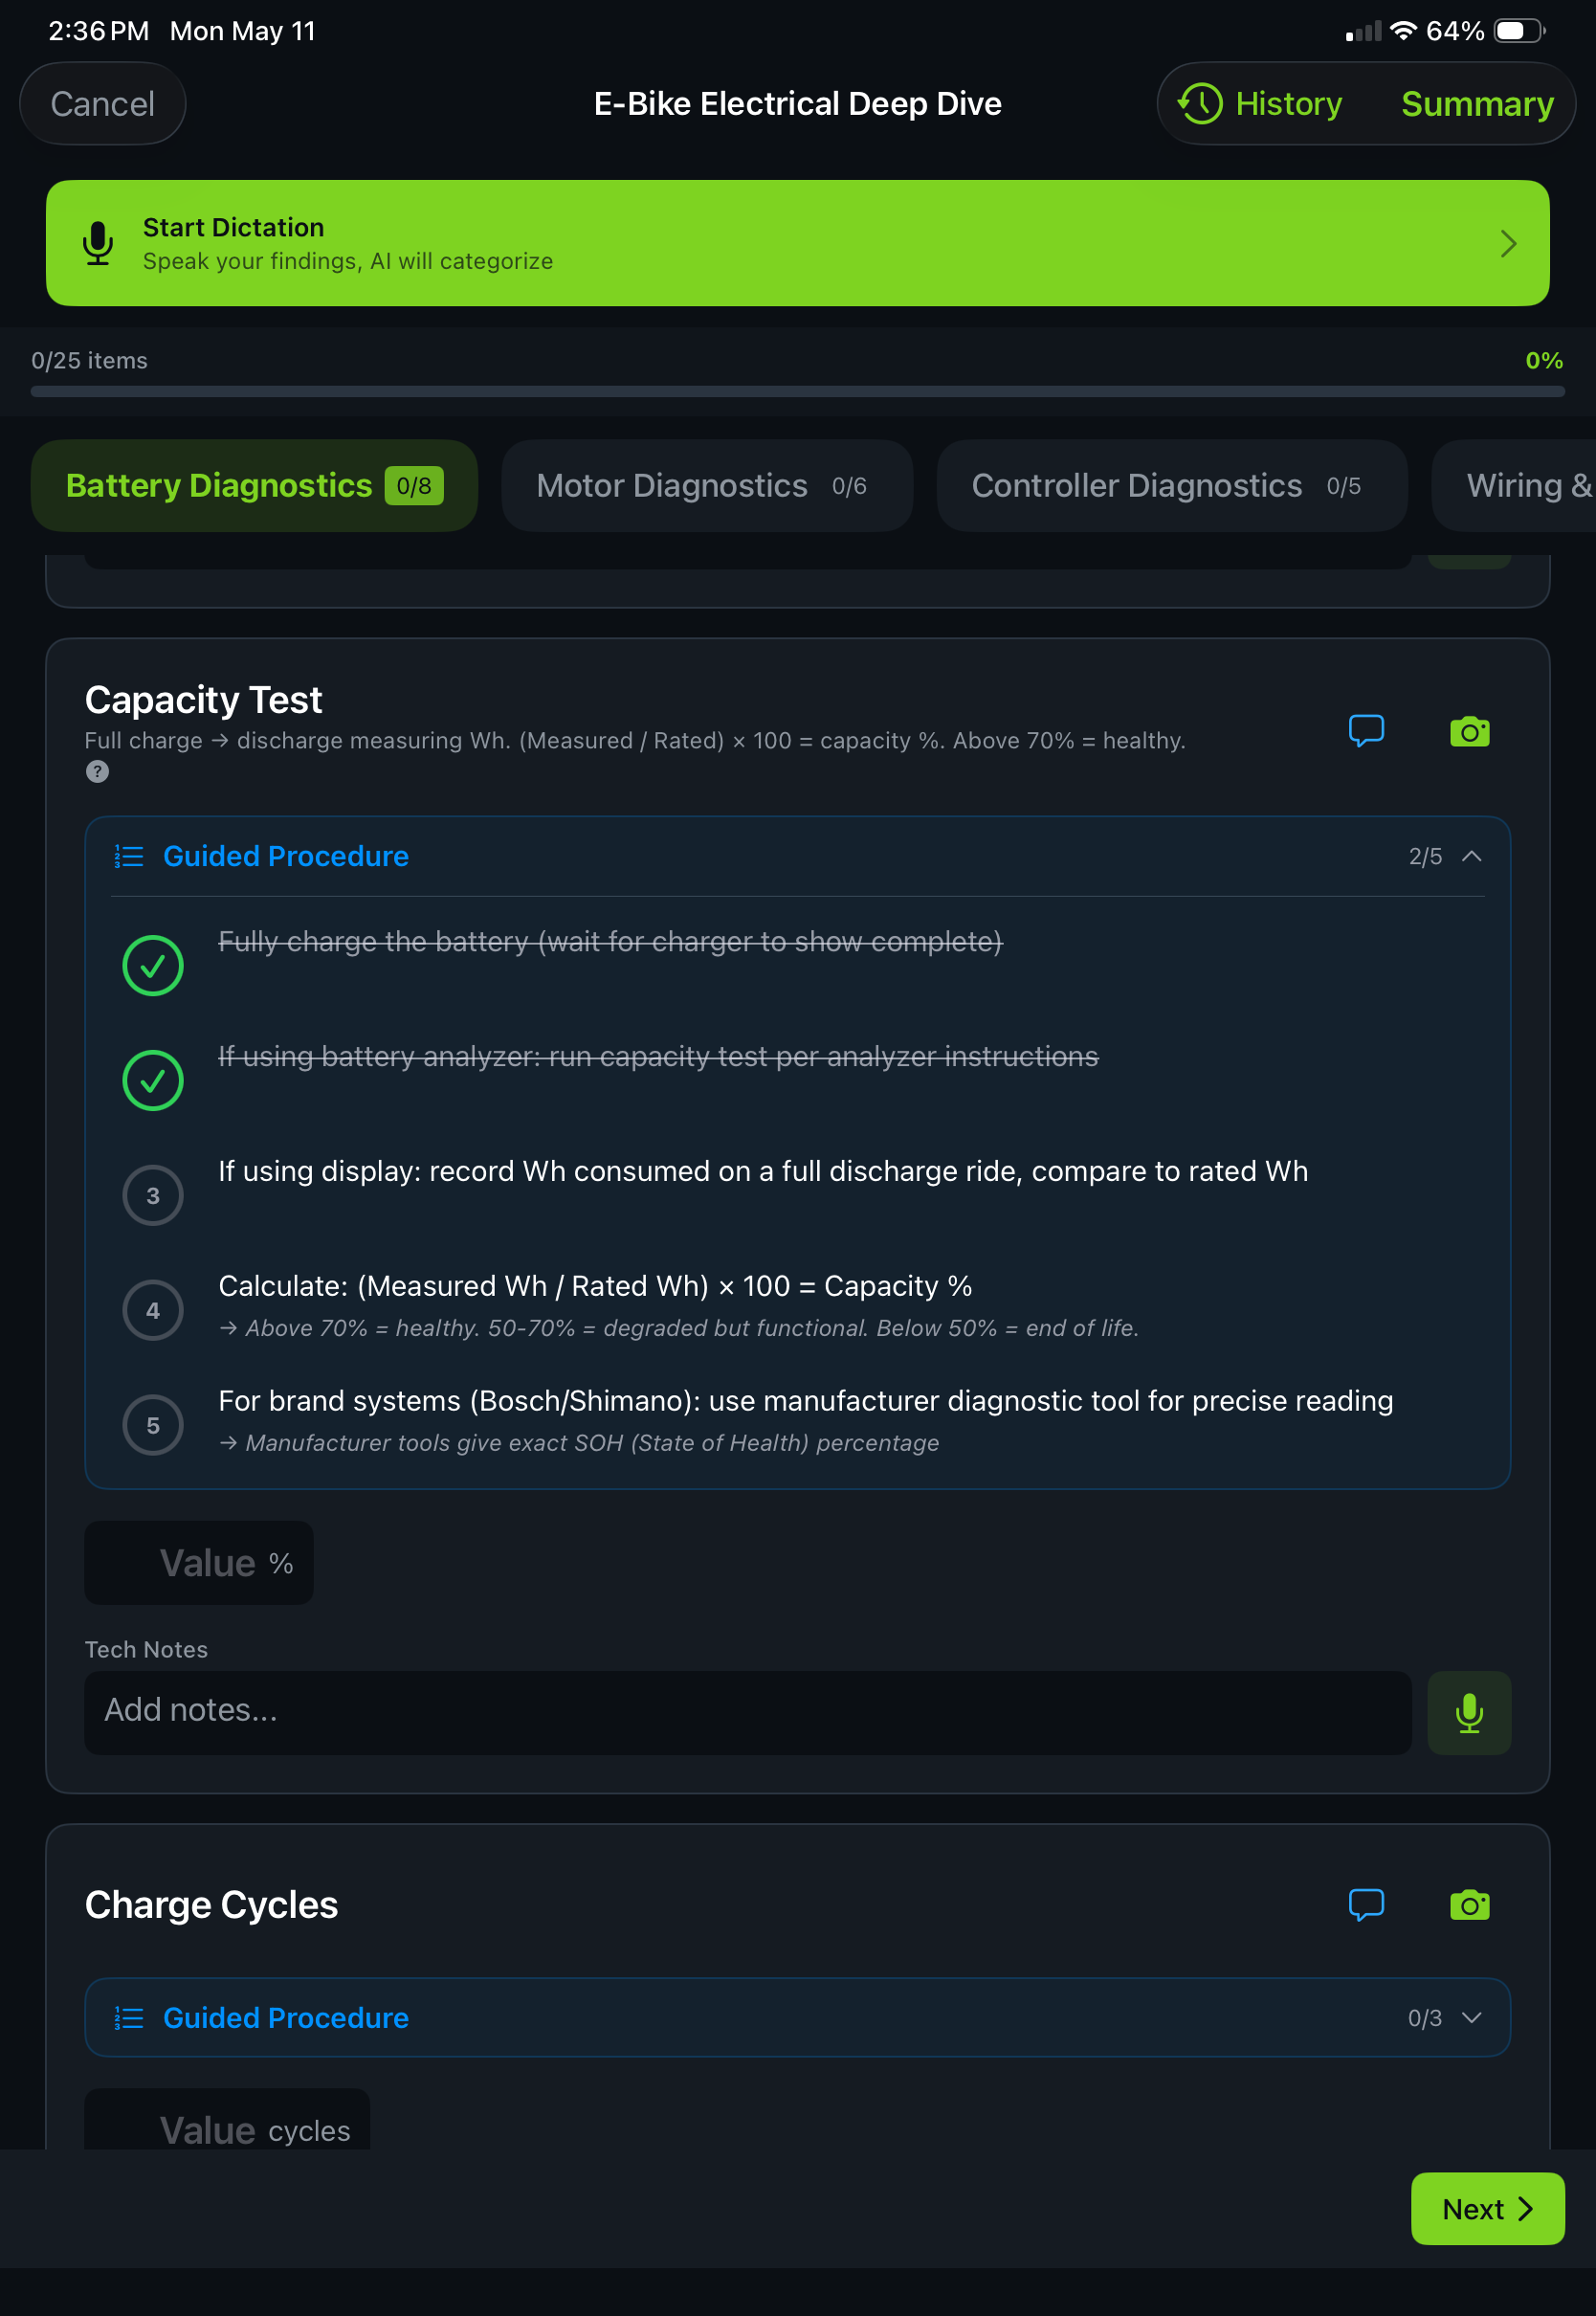This screenshot has height=2316, width=1596.
Task: Tap the Tech Notes microphone dictation button
Action: click(x=1469, y=1713)
